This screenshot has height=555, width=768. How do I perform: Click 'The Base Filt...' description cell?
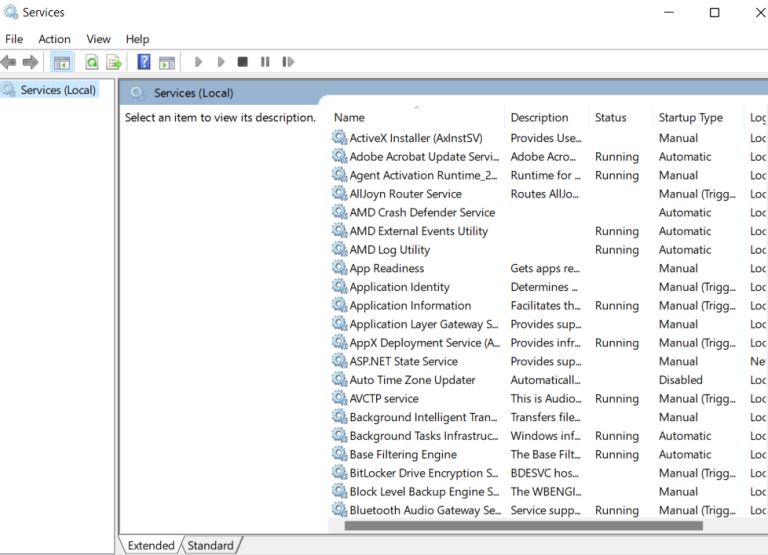click(x=545, y=454)
